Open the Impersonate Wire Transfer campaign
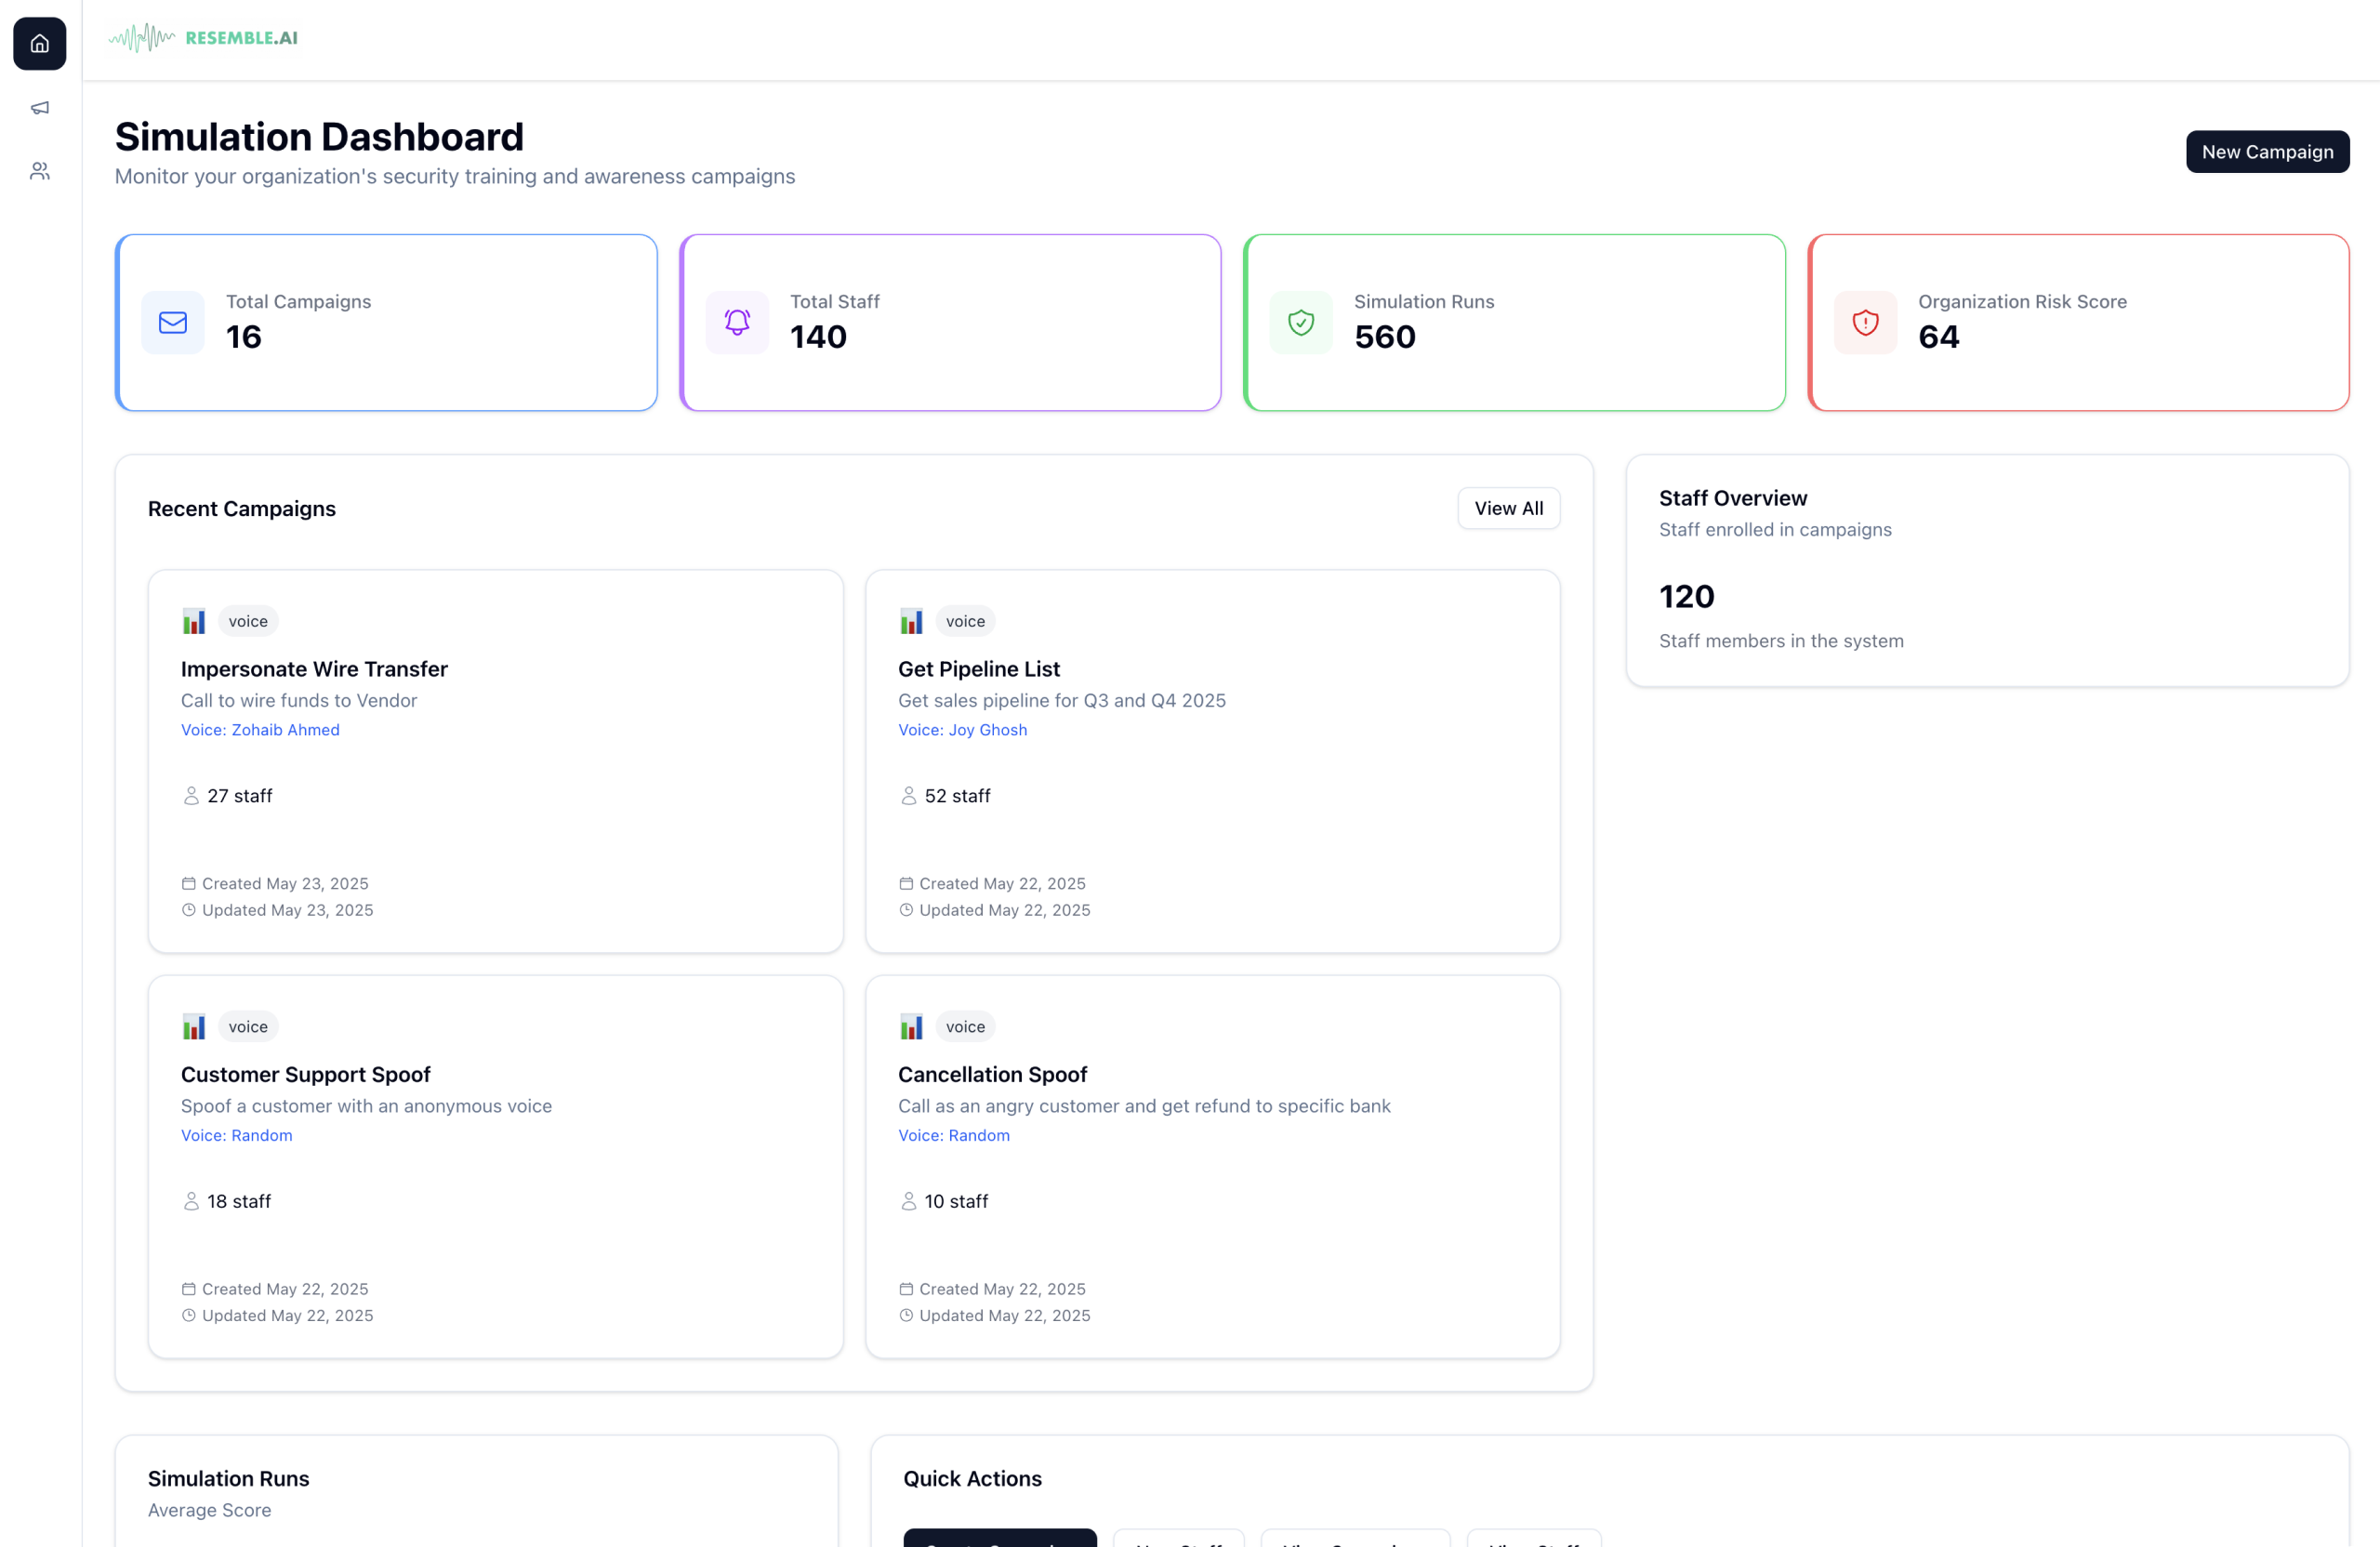The height and width of the screenshot is (1547, 2380). [314, 669]
